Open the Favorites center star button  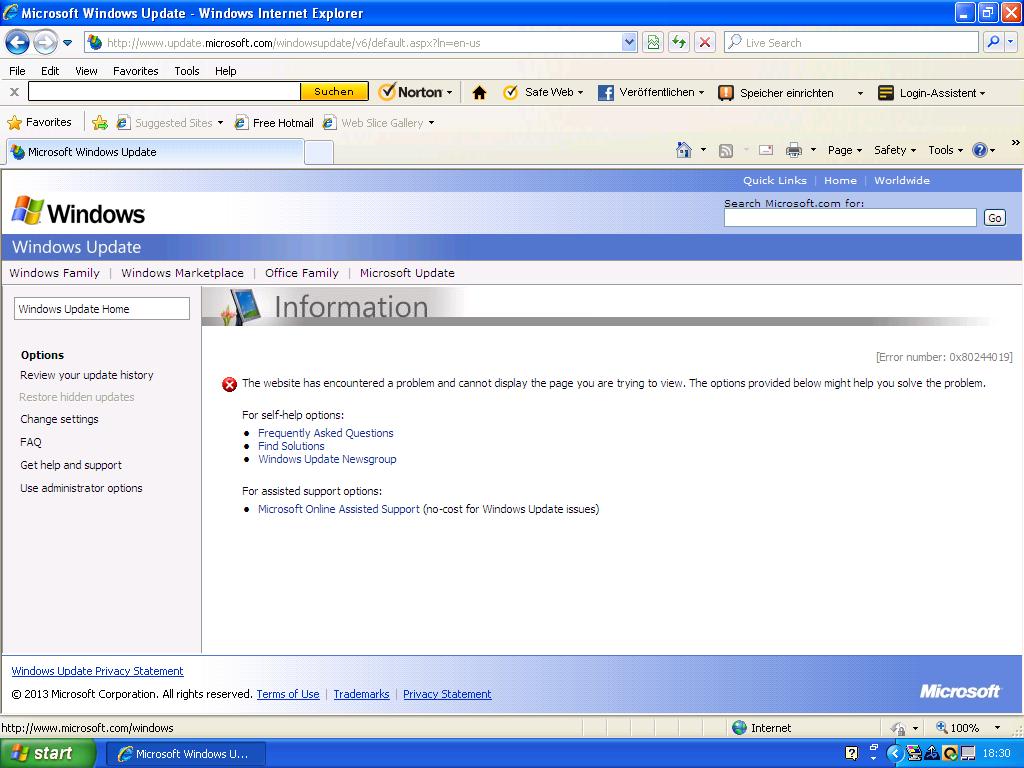(39, 122)
